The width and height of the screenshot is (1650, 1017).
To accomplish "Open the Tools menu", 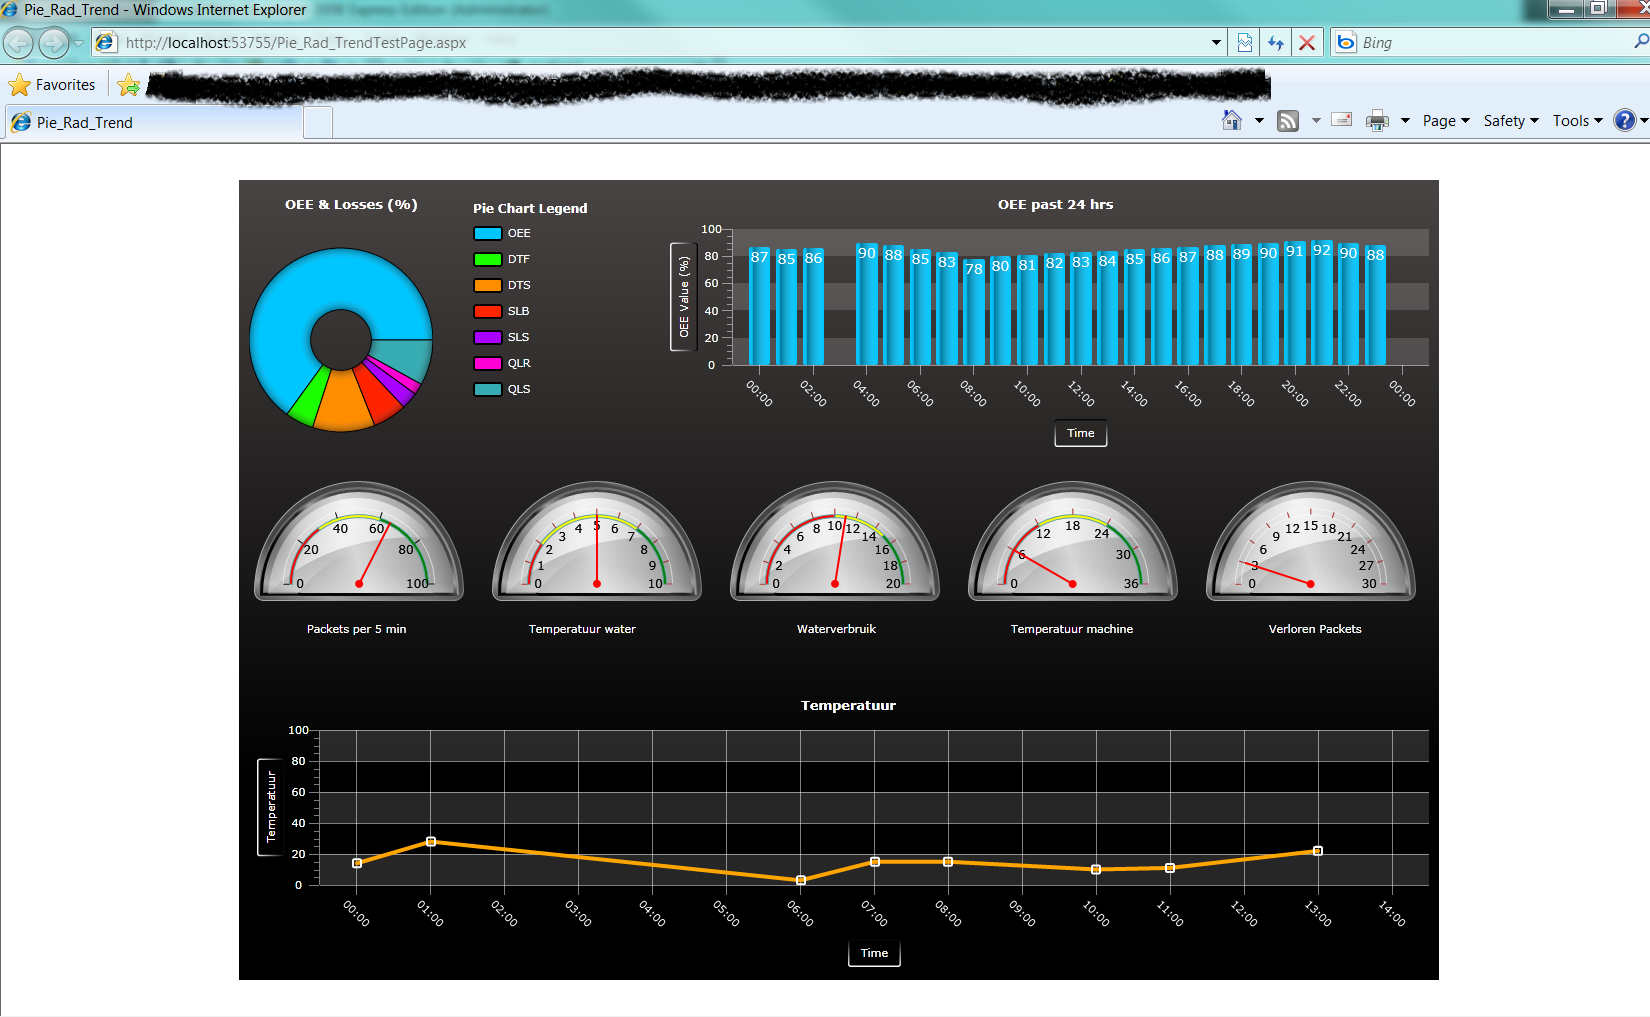I will [x=1578, y=121].
